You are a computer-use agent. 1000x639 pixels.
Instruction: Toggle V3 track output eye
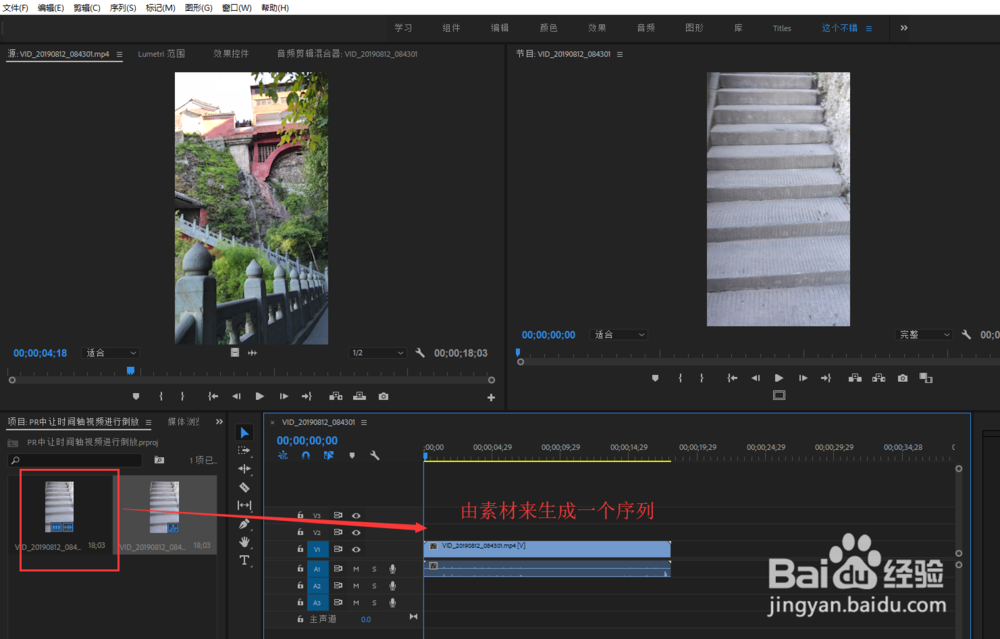pyautogui.click(x=356, y=515)
